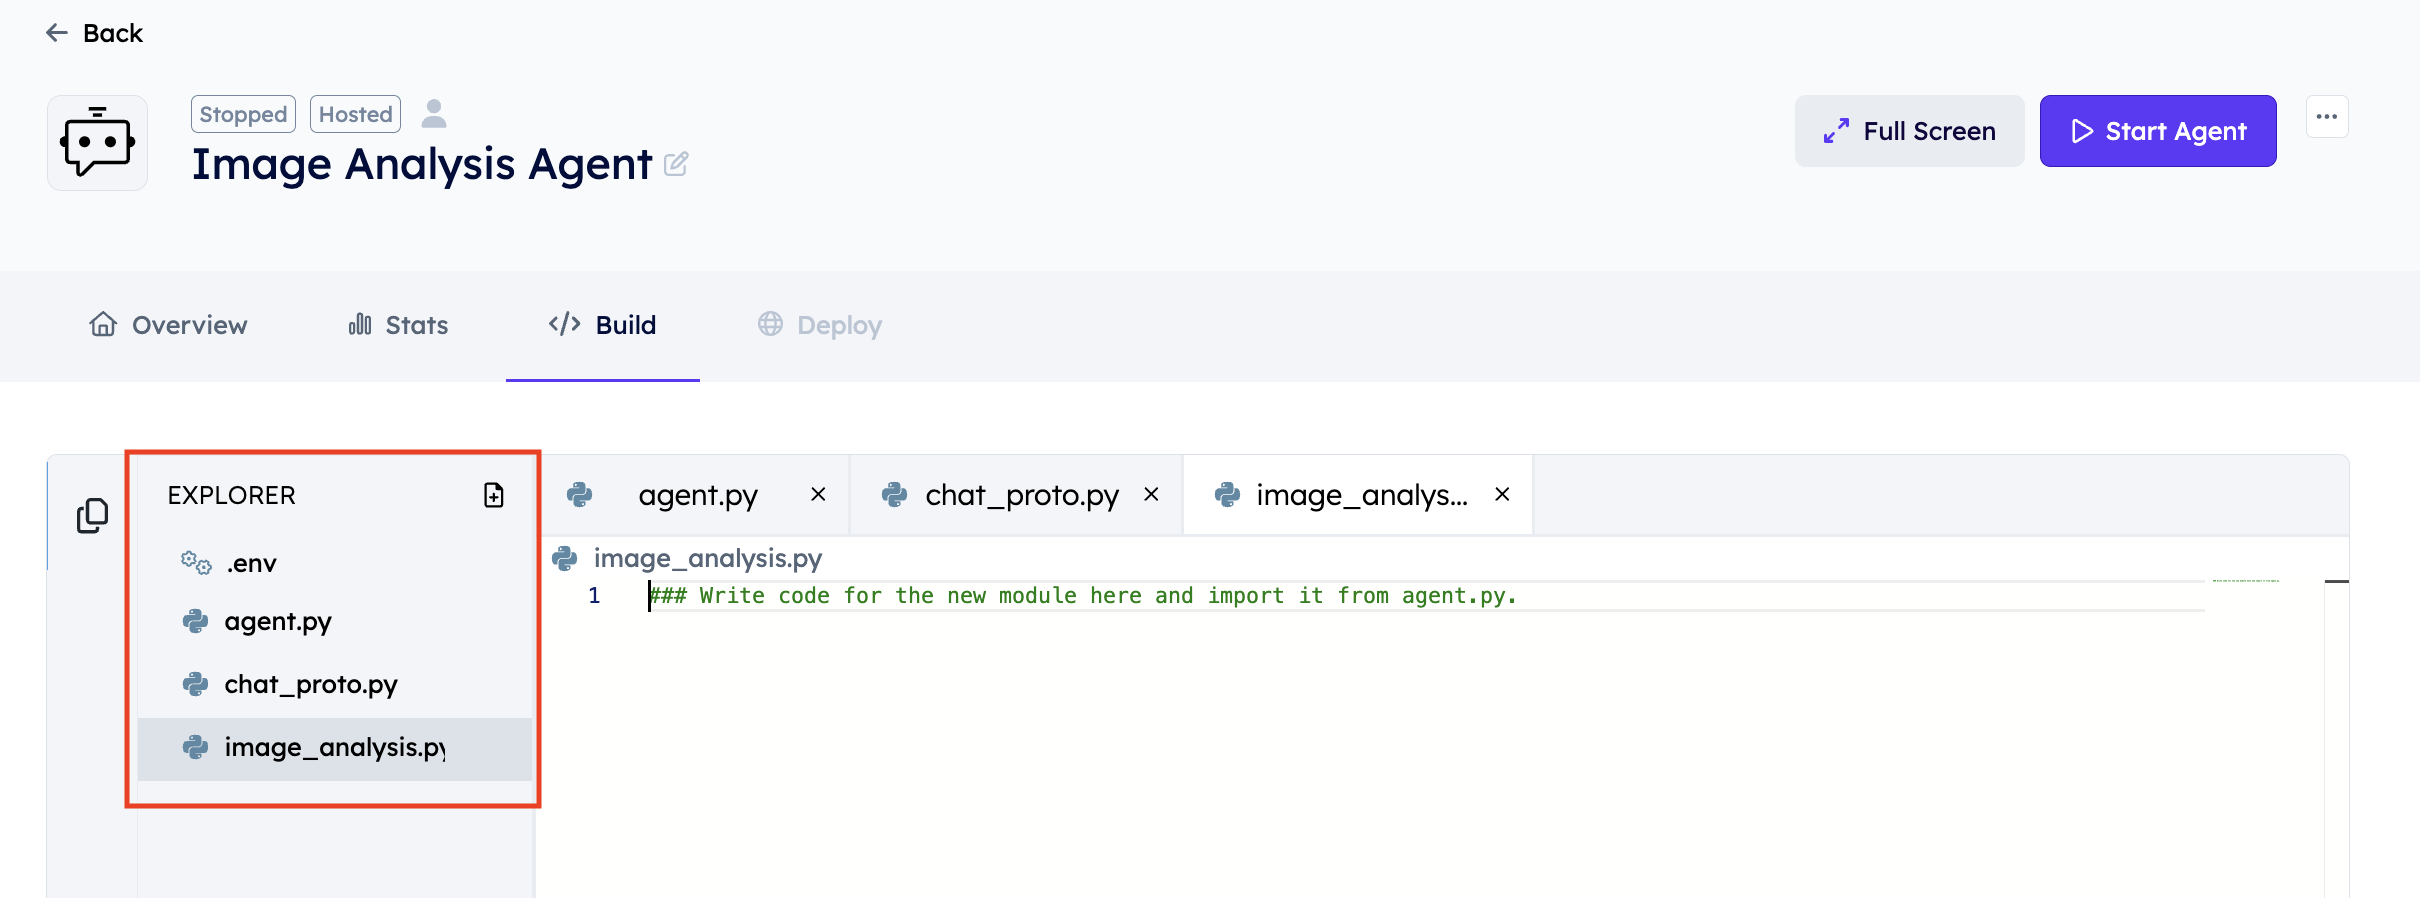The width and height of the screenshot is (2420, 898).
Task: Click the image_analysis.py breadcrumb path
Action: coord(708,558)
